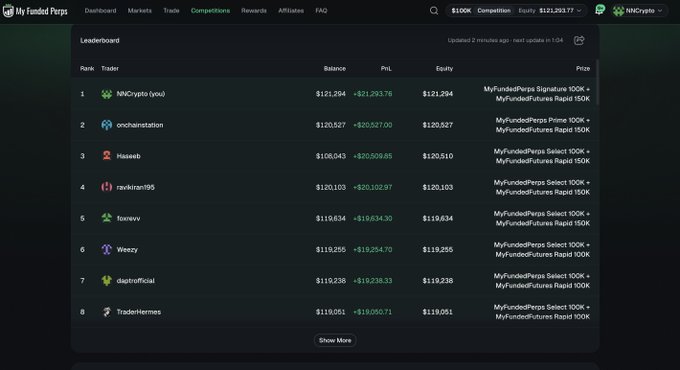Click ravikiran195's avatar icon

(x=107, y=187)
